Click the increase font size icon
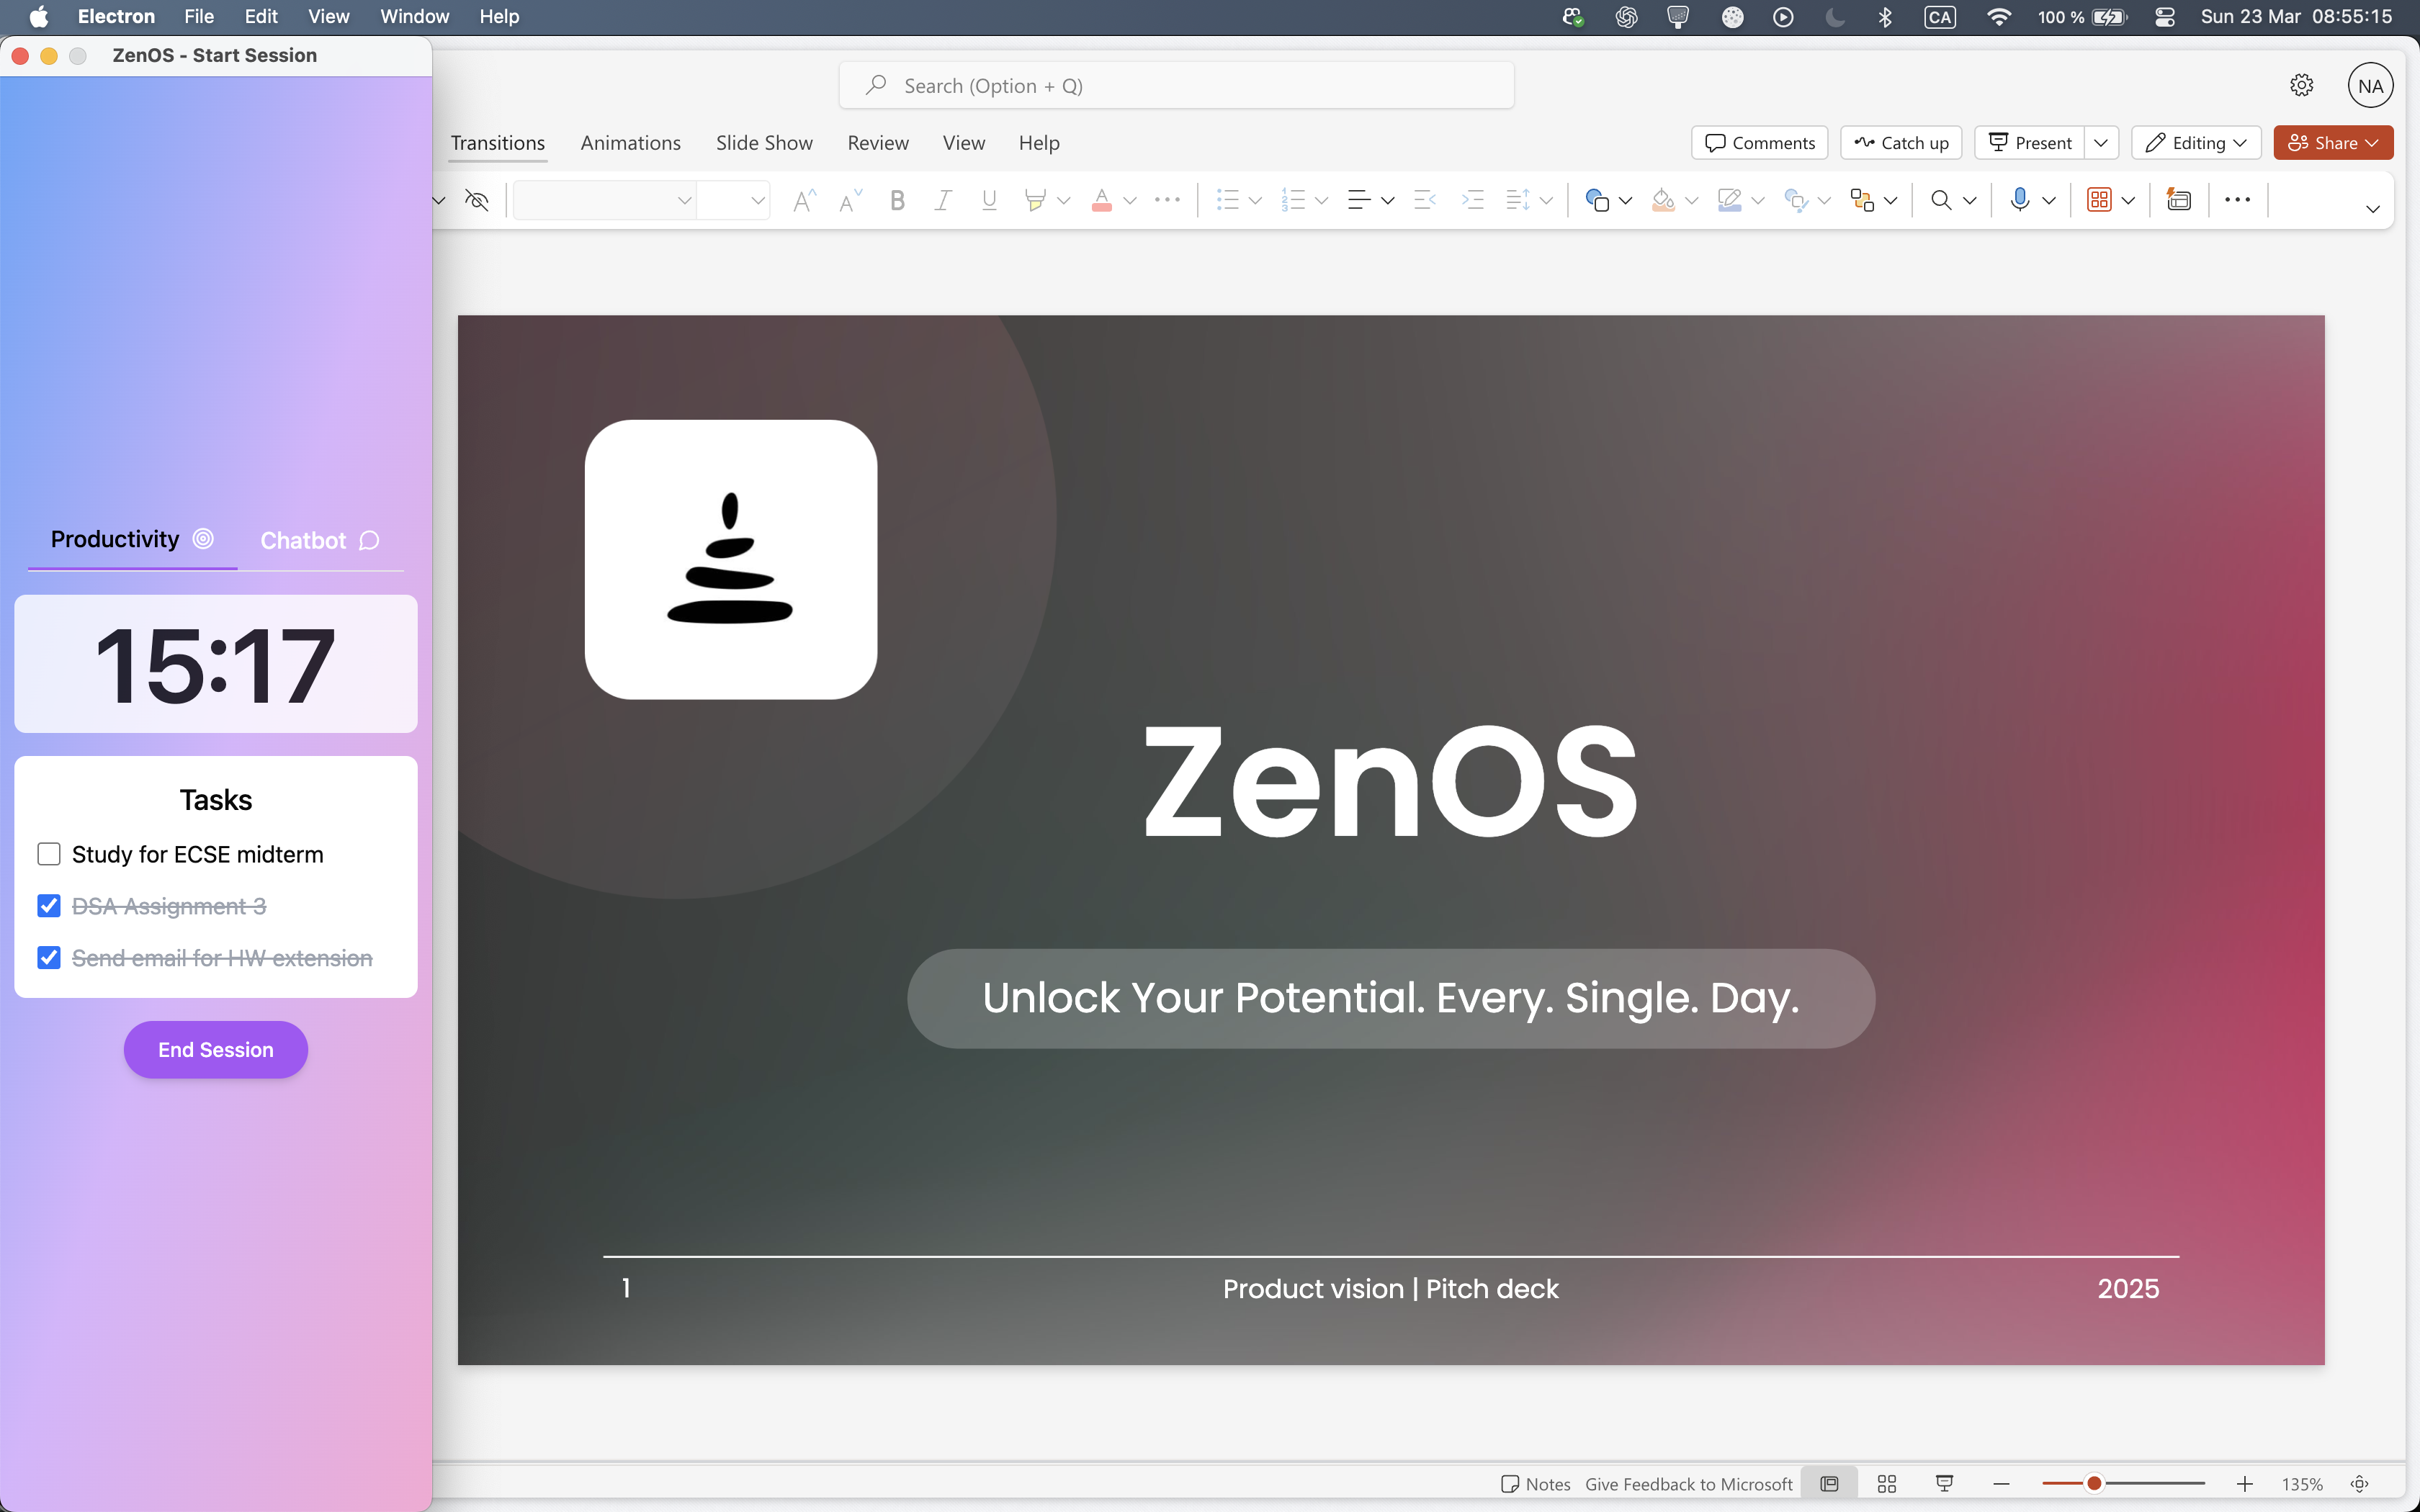The width and height of the screenshot is (2420, 1512). tap(804, 201)
